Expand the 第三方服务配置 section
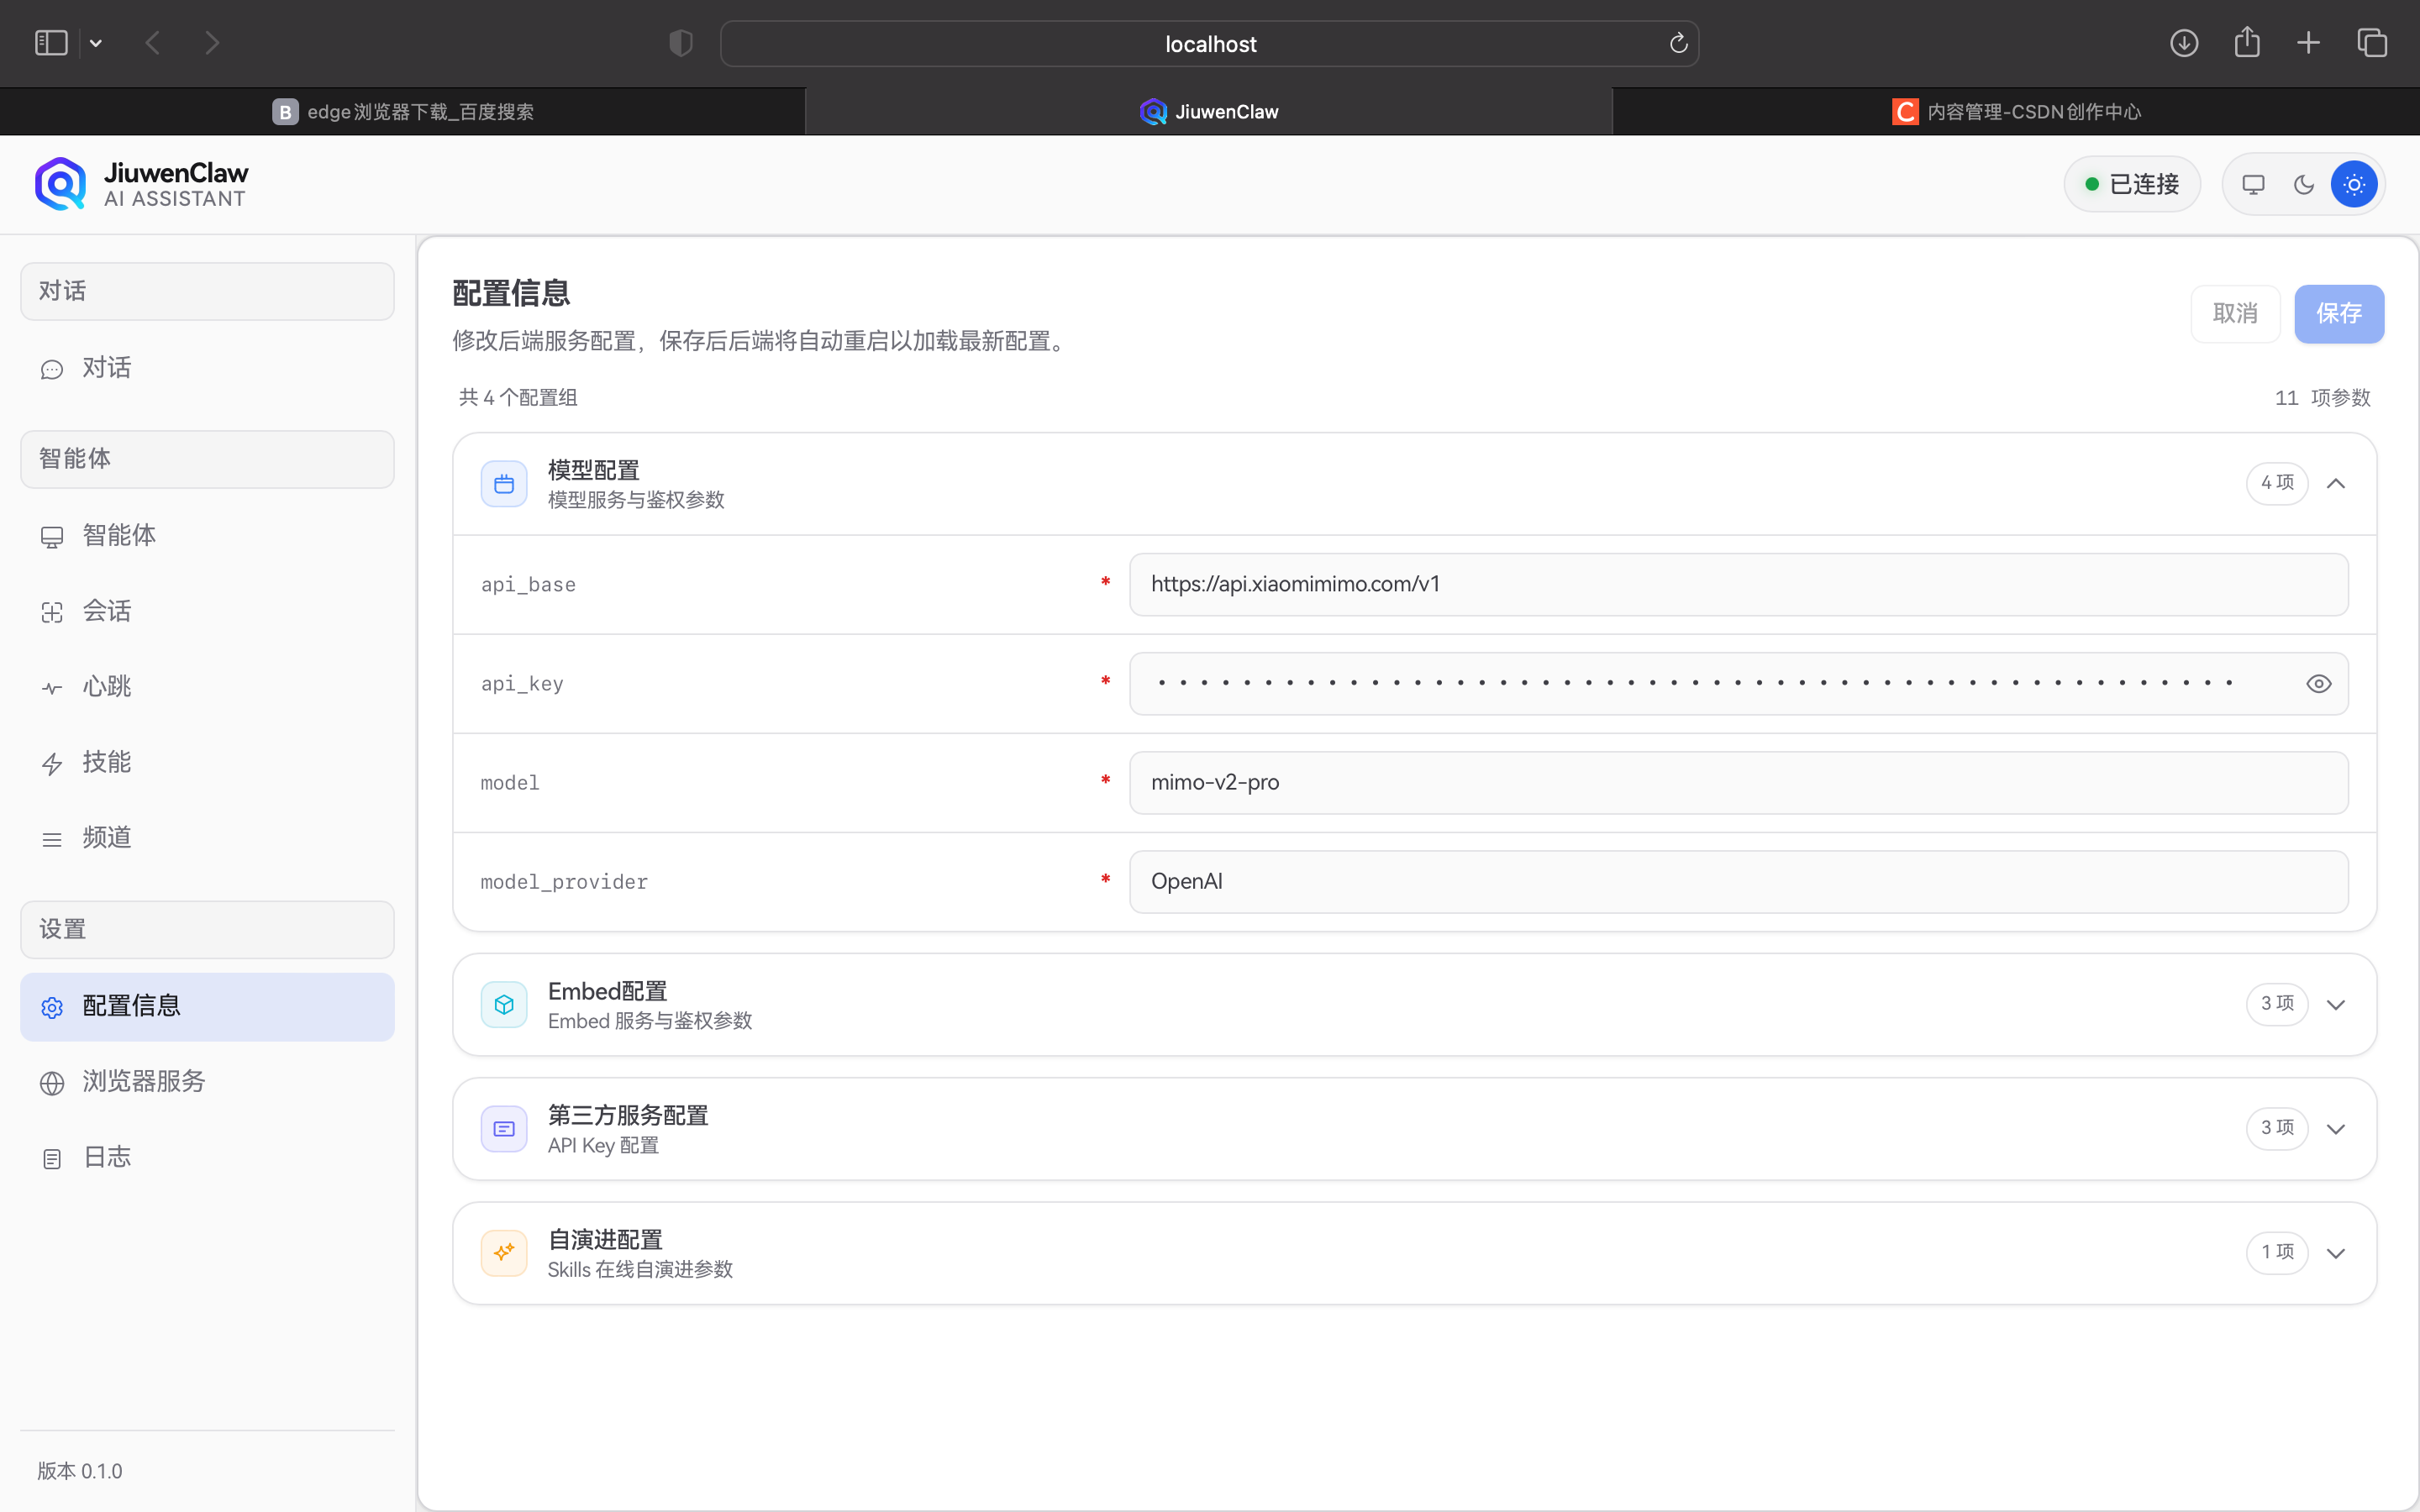 coord(2335,1129)
